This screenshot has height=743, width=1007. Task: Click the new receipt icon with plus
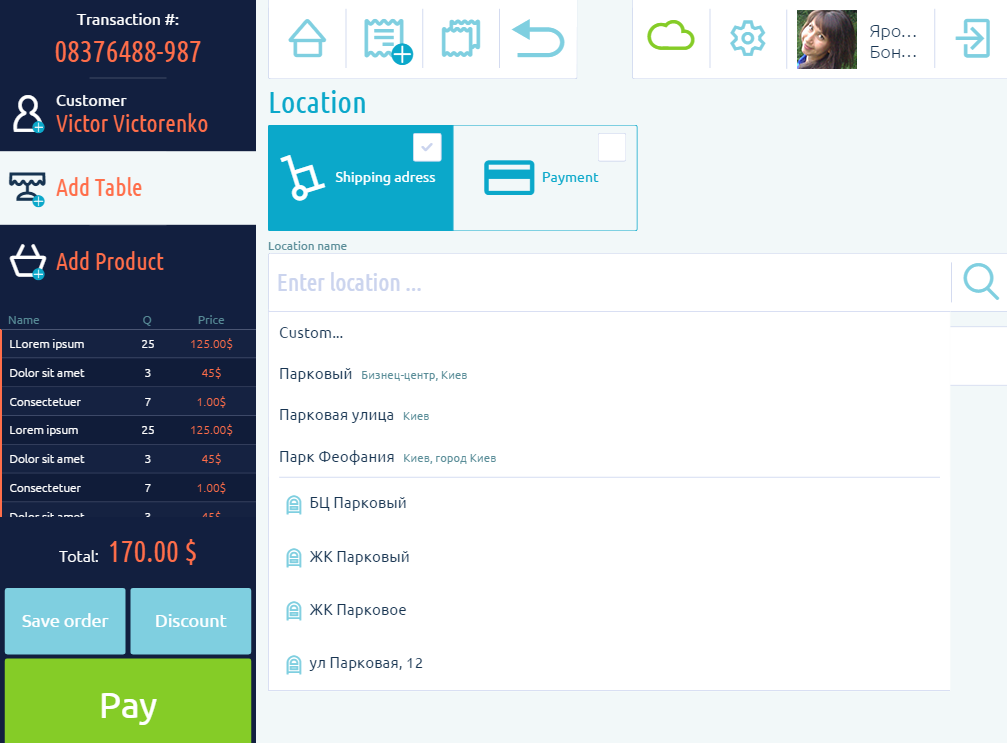tap(385, 39)
